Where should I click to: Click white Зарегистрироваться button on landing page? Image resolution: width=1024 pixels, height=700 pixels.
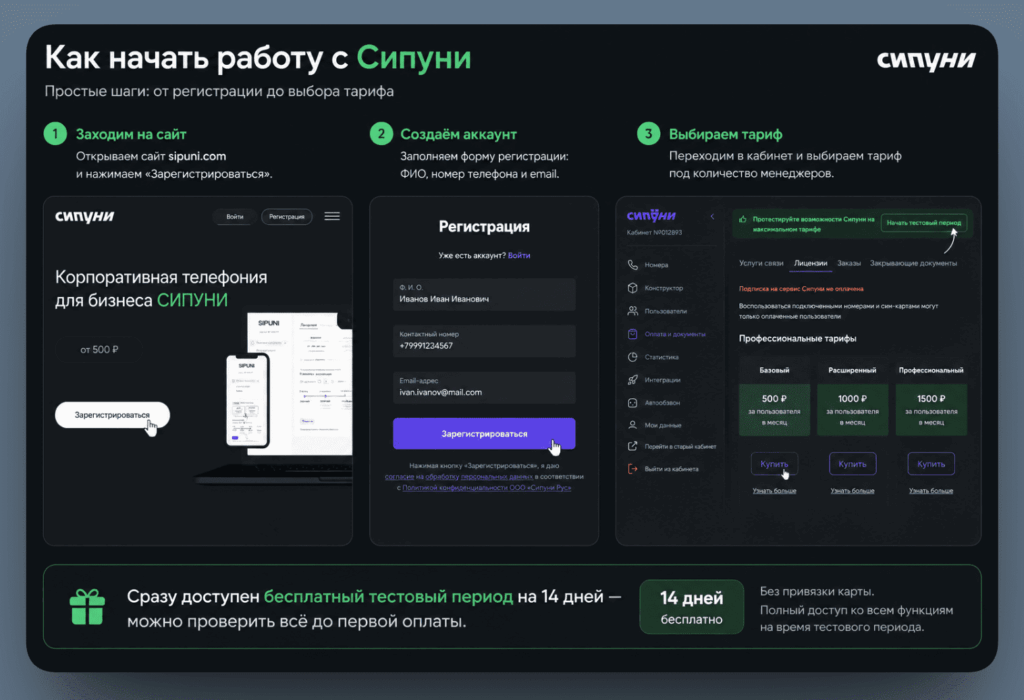(x=112, y=415)
